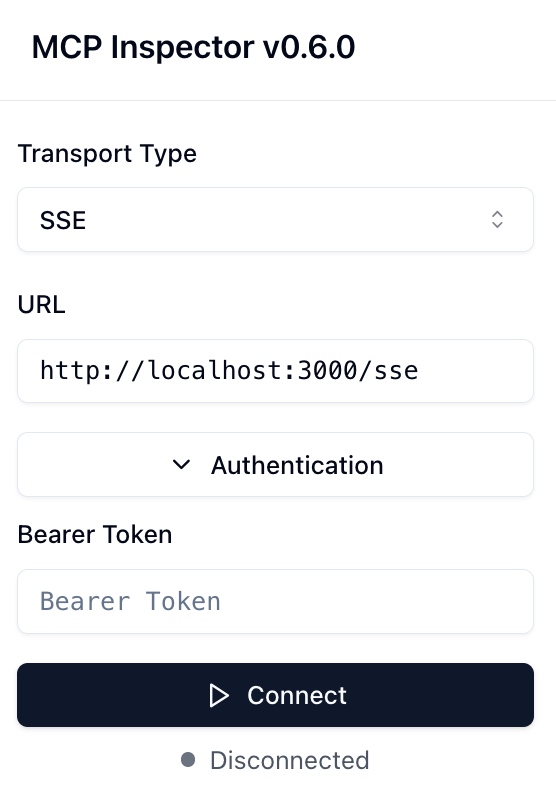The height and width of the screenshot is (808, 556).
Task: Click the MCP Inspector v0.6.0 title
Action: [193, 47]
